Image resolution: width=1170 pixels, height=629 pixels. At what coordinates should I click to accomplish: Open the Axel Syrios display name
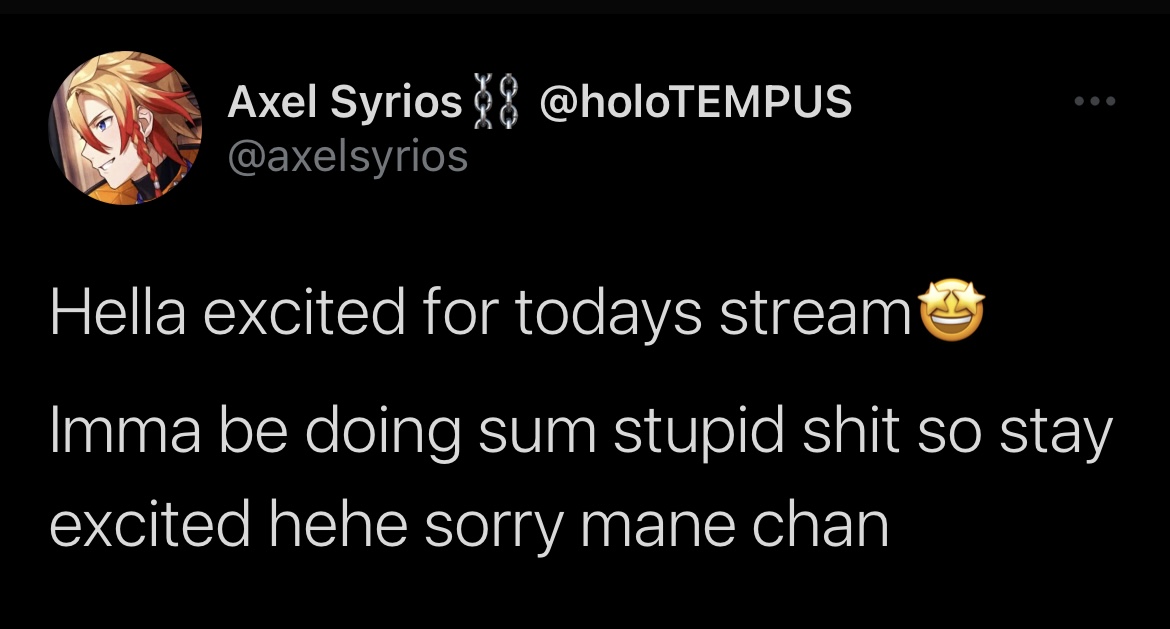point(344,104)
